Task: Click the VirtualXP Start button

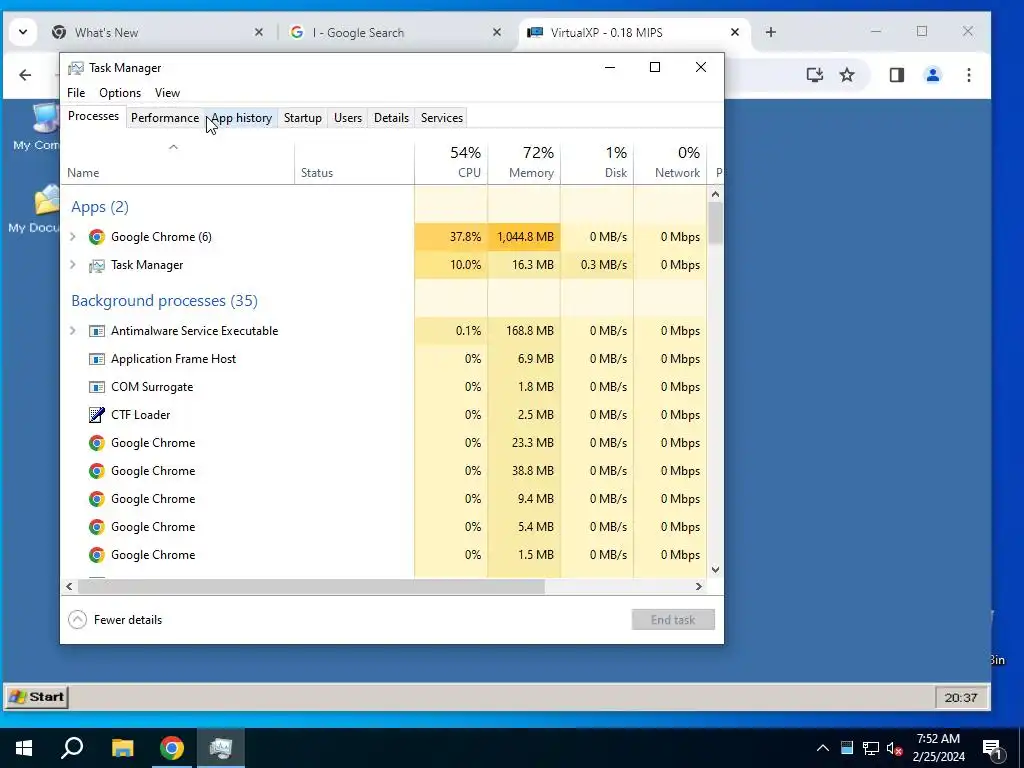Action: tap(37, 697)
